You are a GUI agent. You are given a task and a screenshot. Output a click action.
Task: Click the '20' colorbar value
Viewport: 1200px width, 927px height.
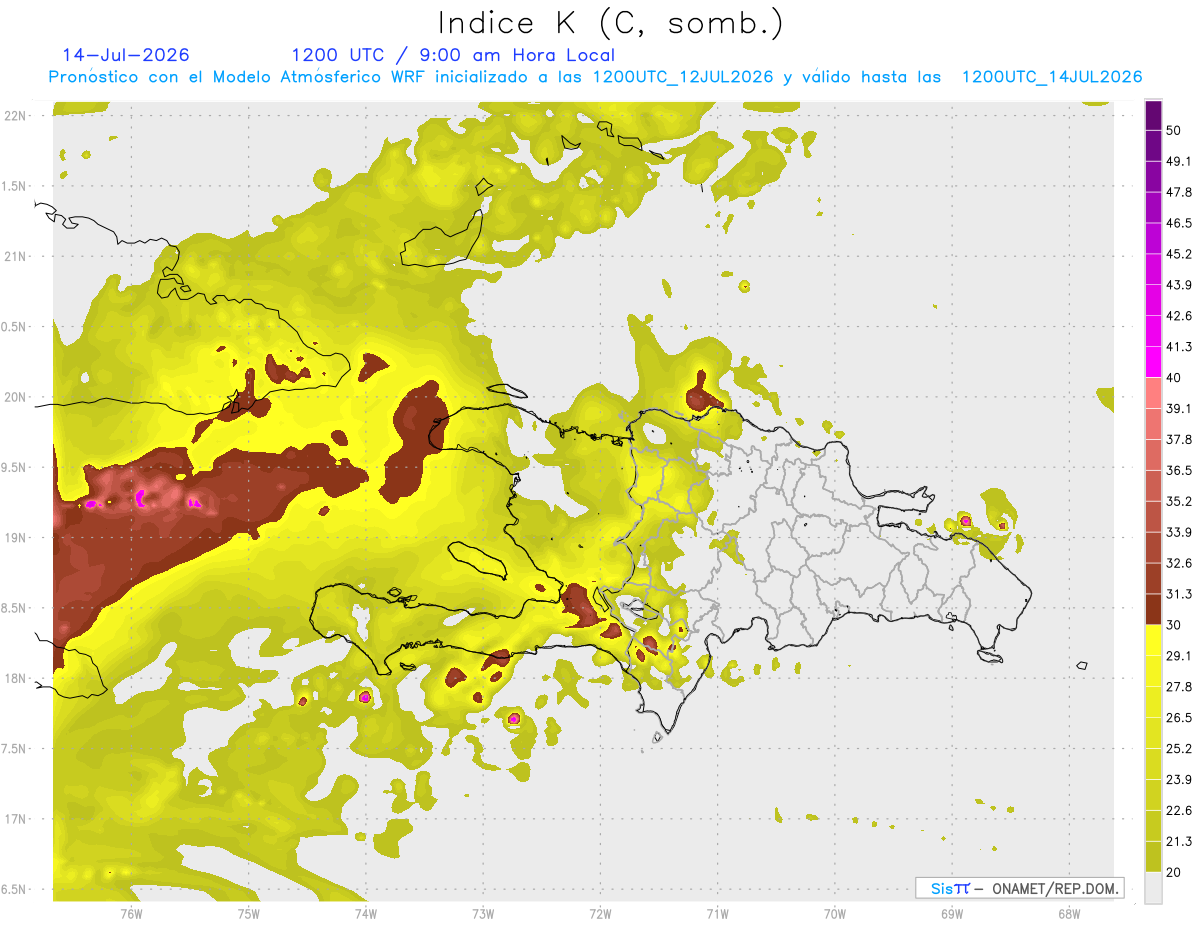click(x=1174, y=873)
